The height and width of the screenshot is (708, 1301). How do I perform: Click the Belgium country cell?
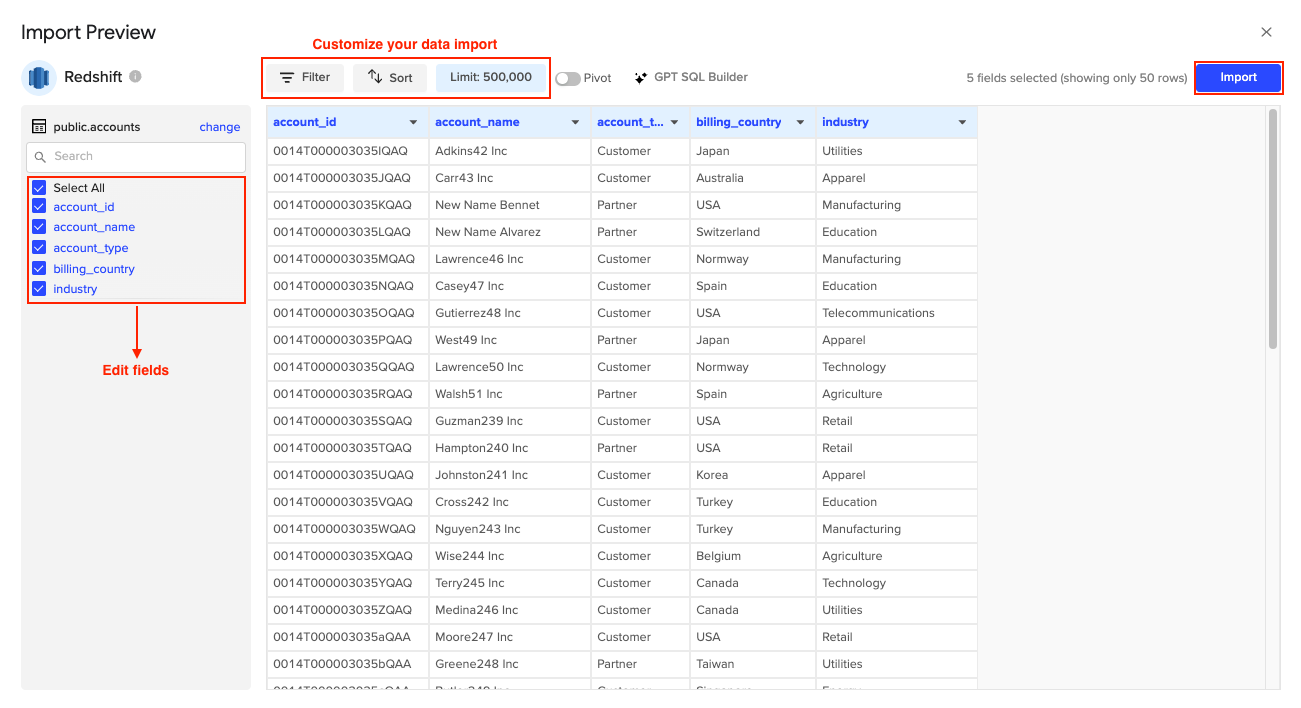pos(753,556)
